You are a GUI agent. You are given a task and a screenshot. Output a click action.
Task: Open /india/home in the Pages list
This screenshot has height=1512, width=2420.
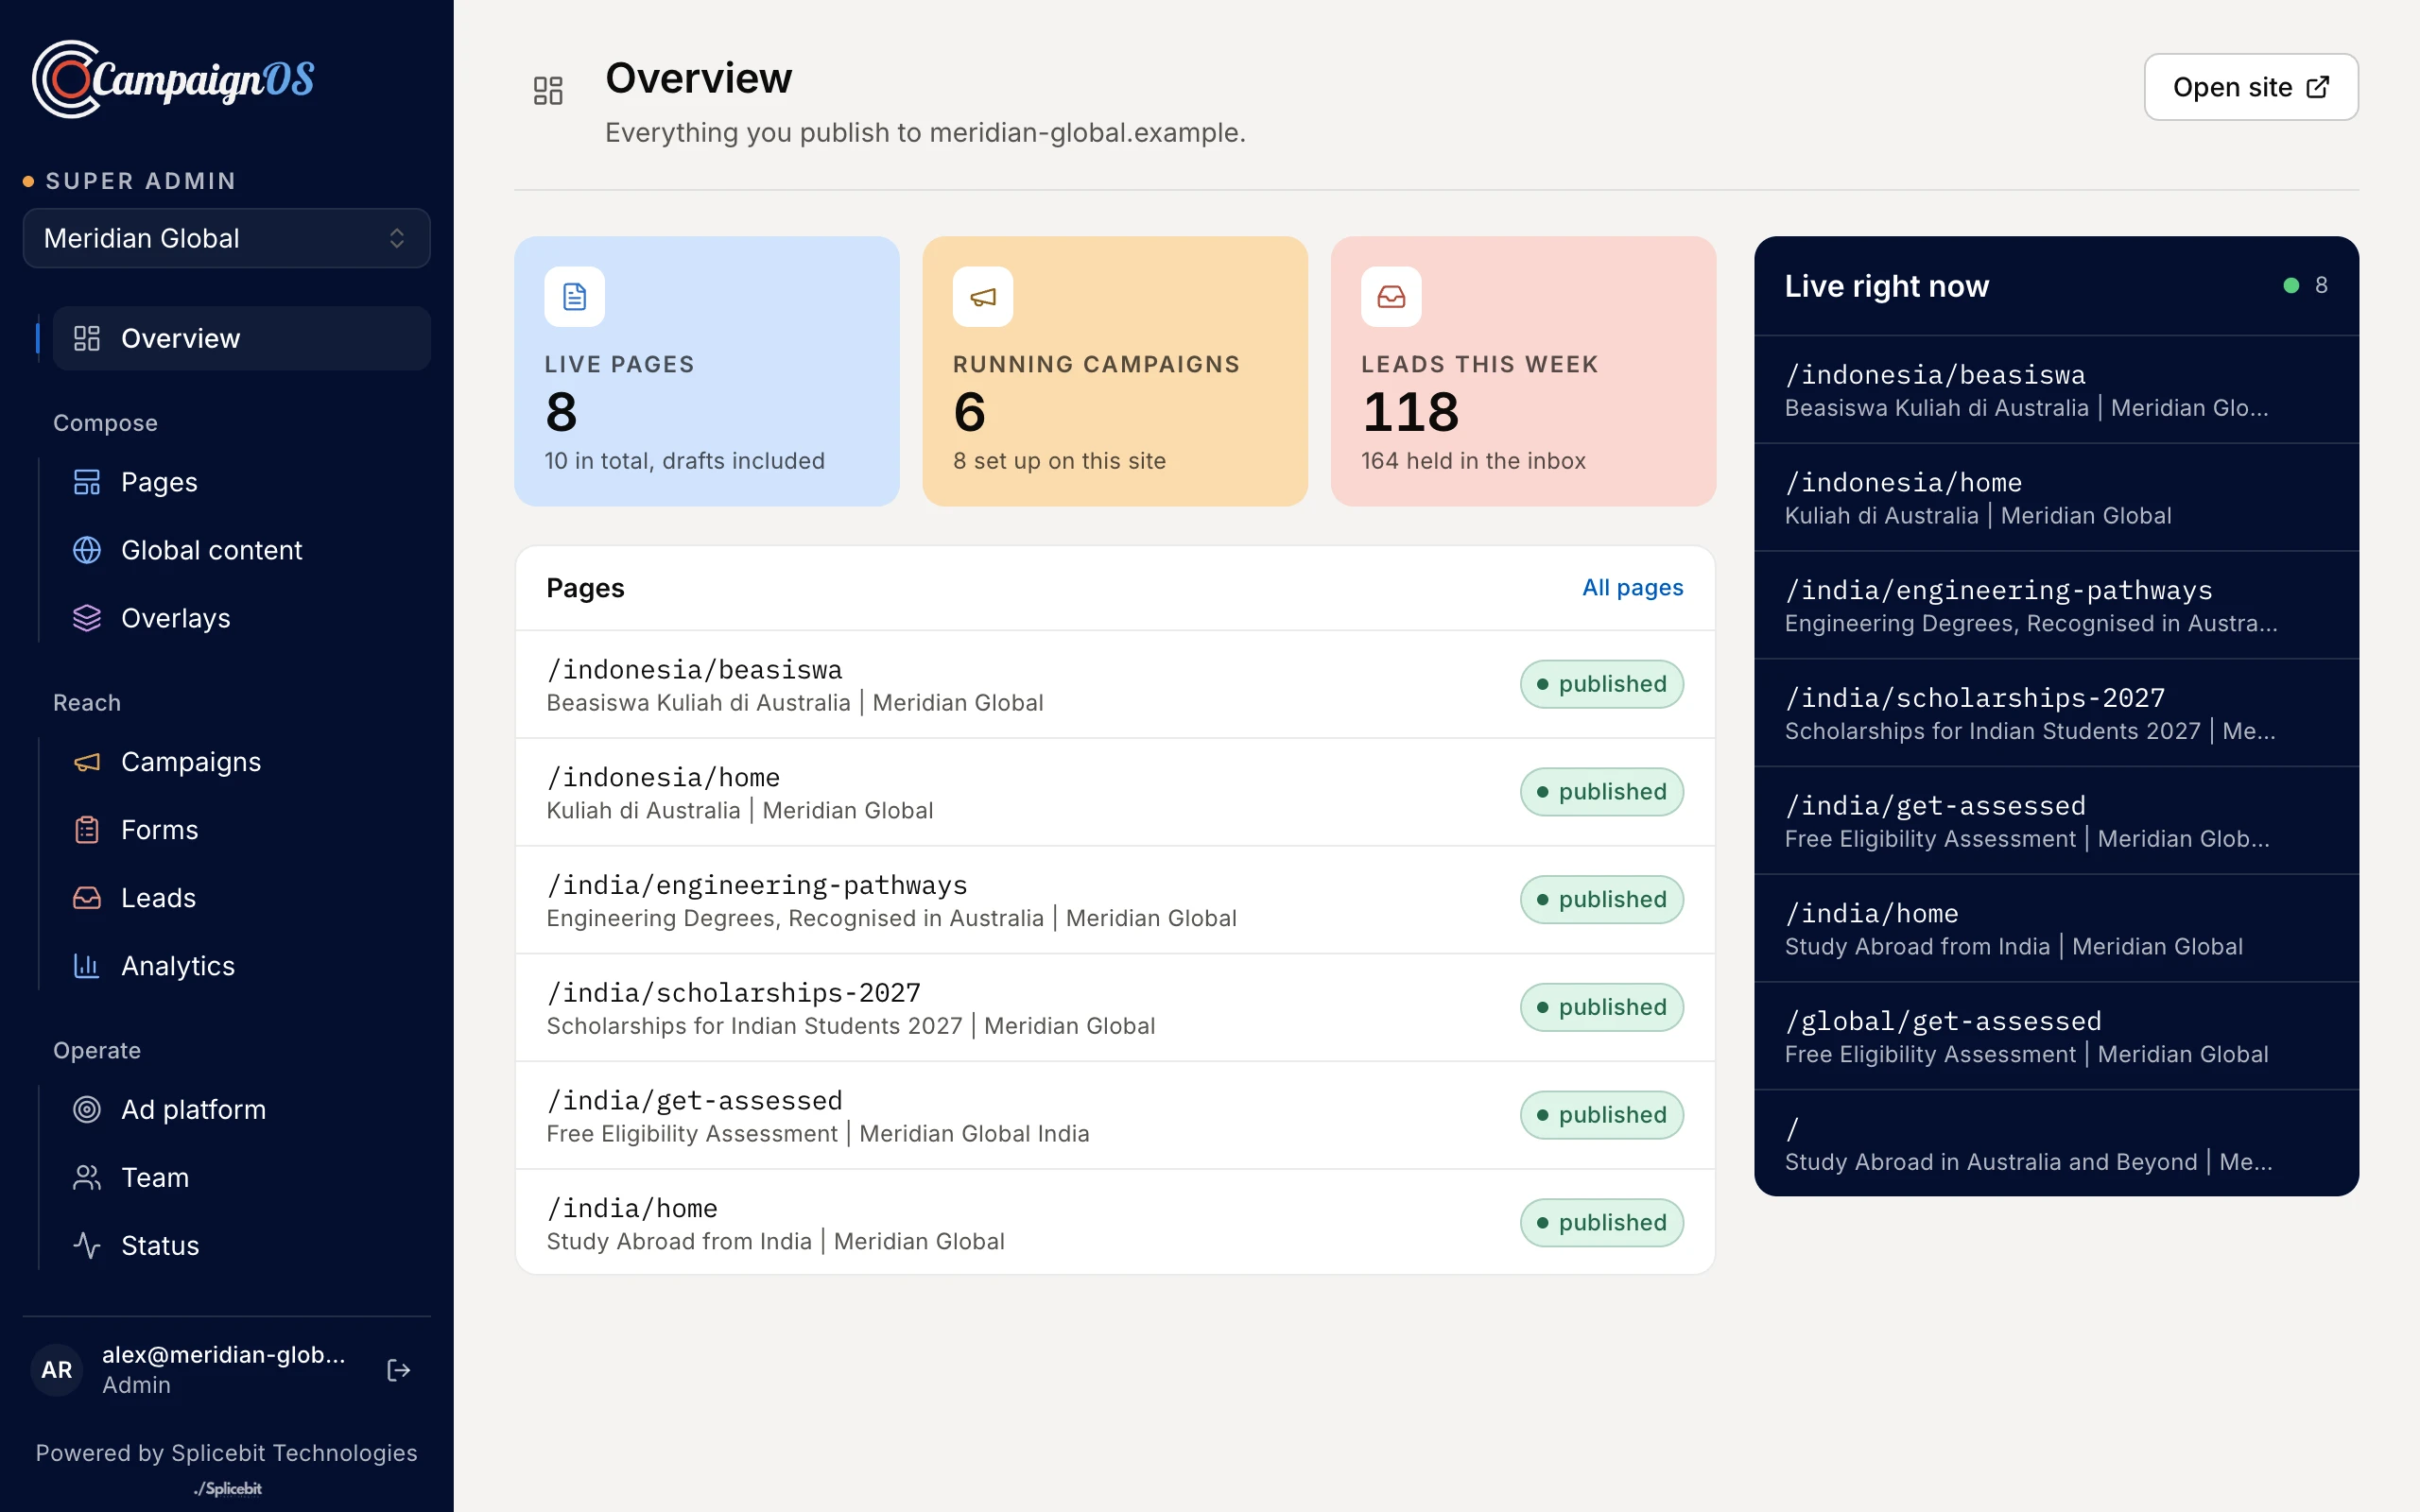click(1115, 1223)
